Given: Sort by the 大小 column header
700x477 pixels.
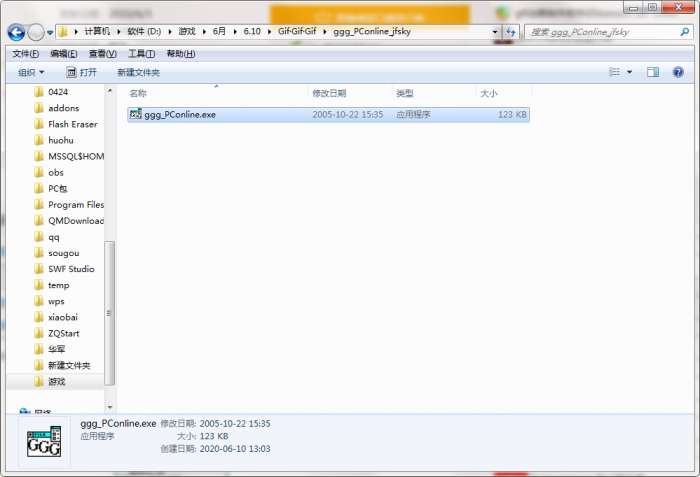Looking at the screenshot, I should (x=488, y=93).
